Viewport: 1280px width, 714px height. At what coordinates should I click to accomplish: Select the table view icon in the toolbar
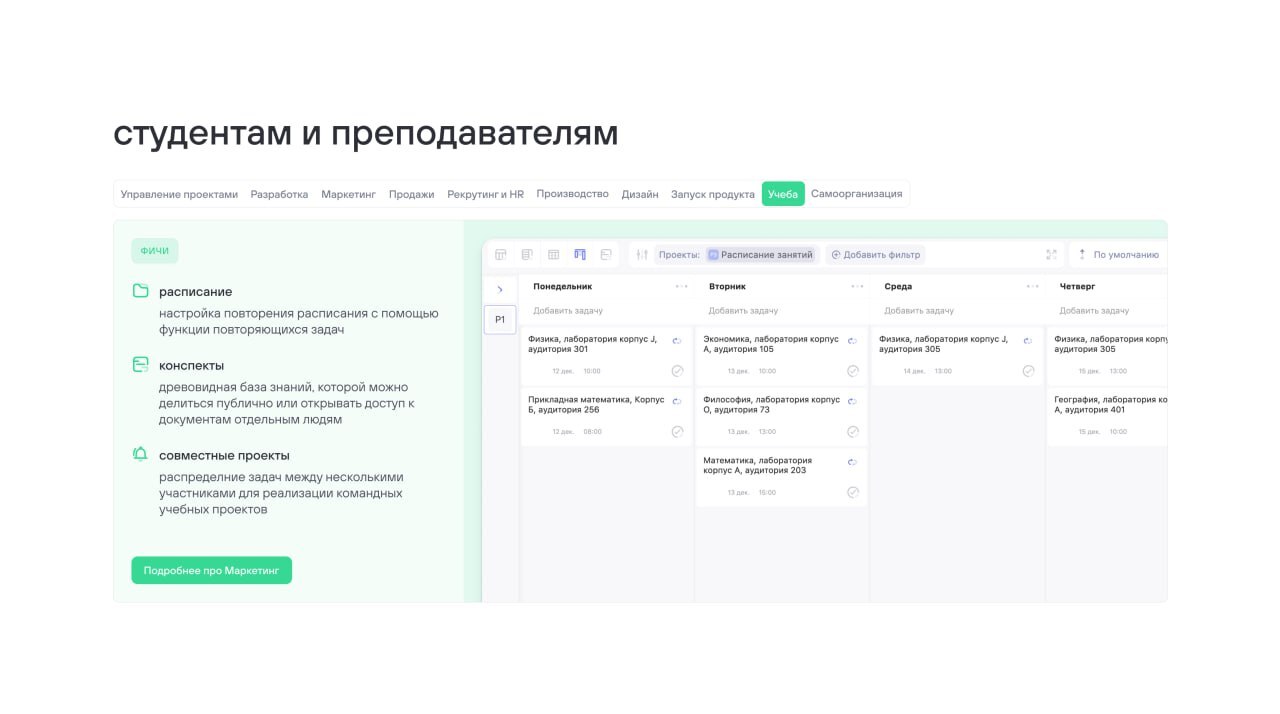(553, 255)
